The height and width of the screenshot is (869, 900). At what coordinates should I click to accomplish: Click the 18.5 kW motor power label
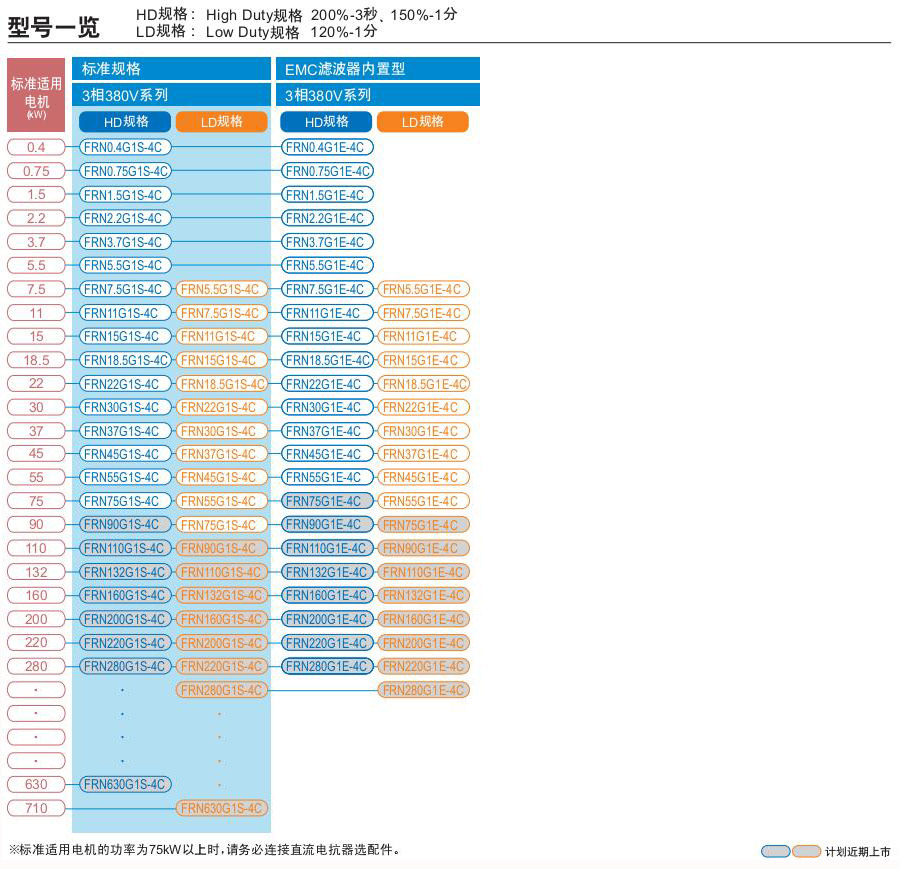36,360
